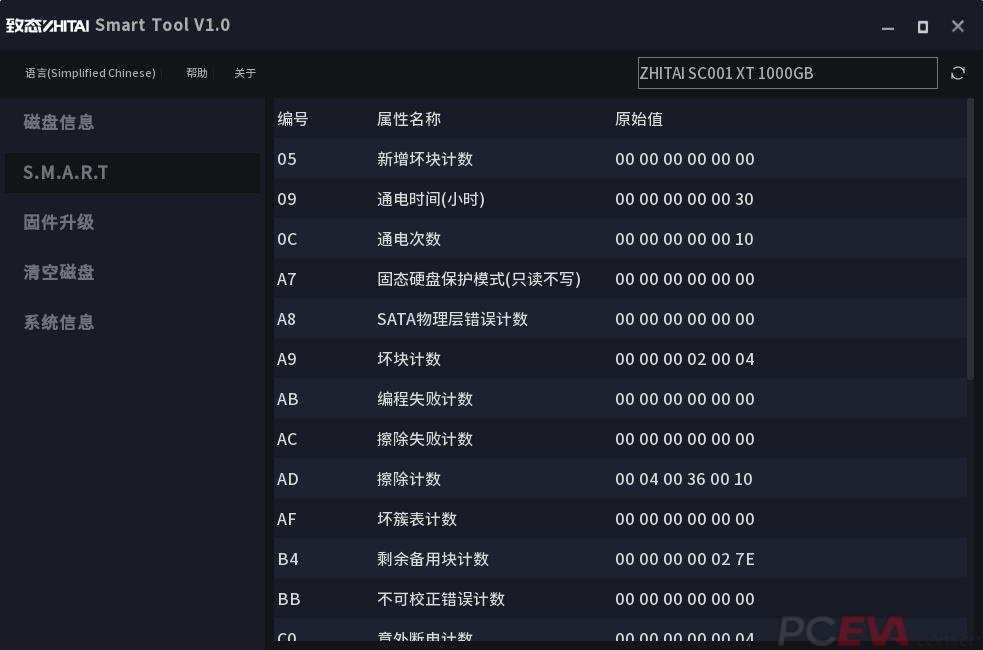Image resolution: width=983 pixels, height=650 pixels.
Task: Select row A9 坏块计数
Action: coord(500,359)
